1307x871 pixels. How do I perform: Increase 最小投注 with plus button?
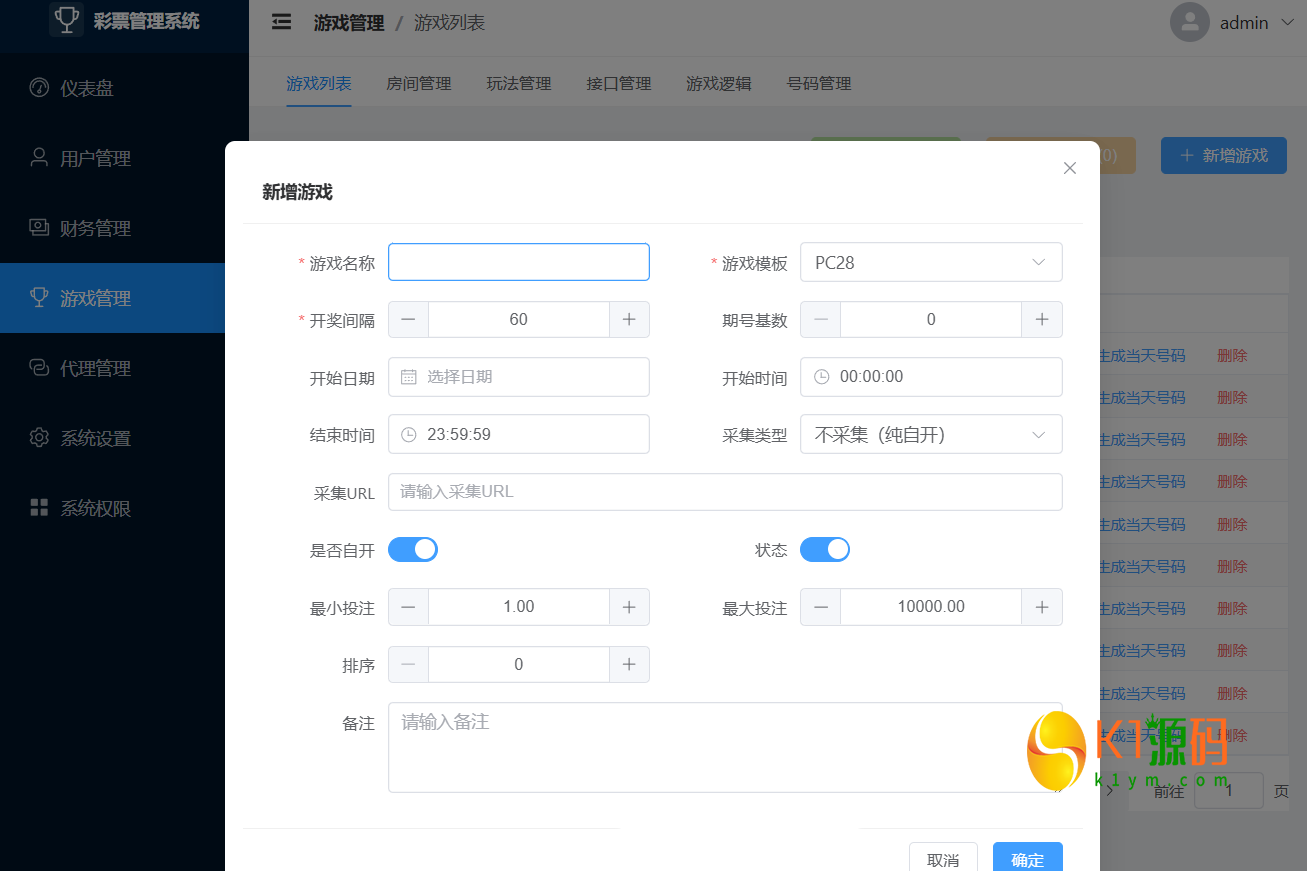coord(629,607)
